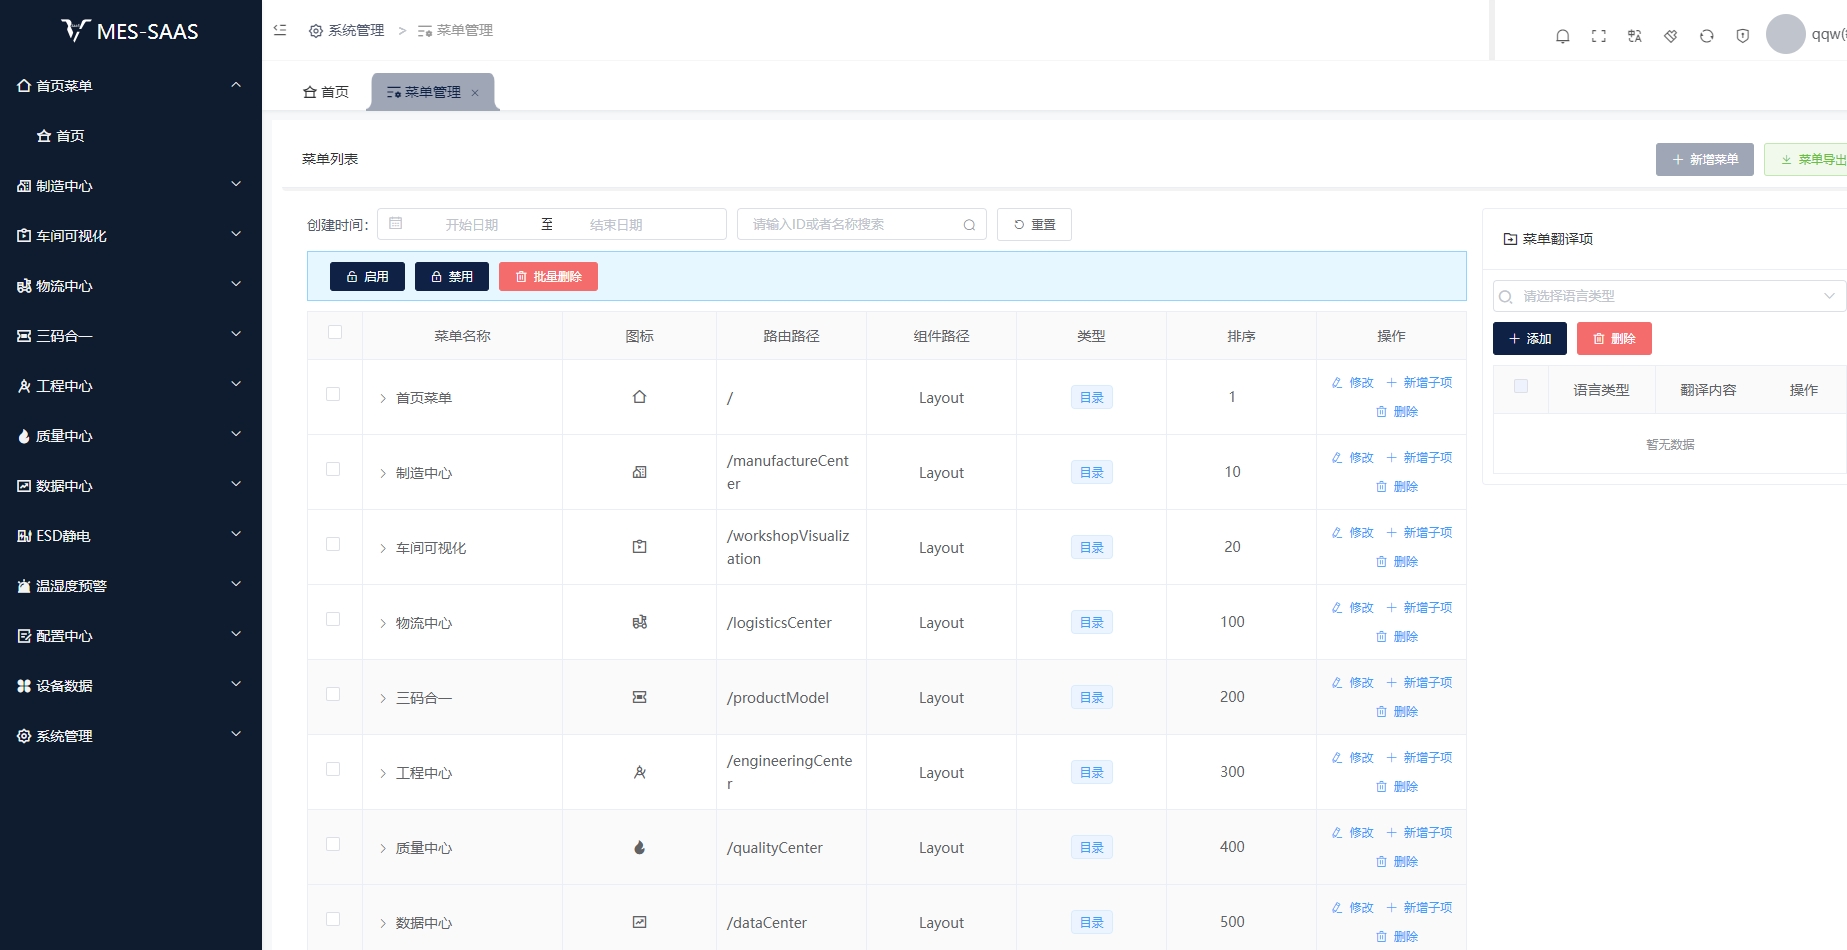Click the 质量中心 row droplet icon
Screen dimensions: 1847x950
[640, 847]
